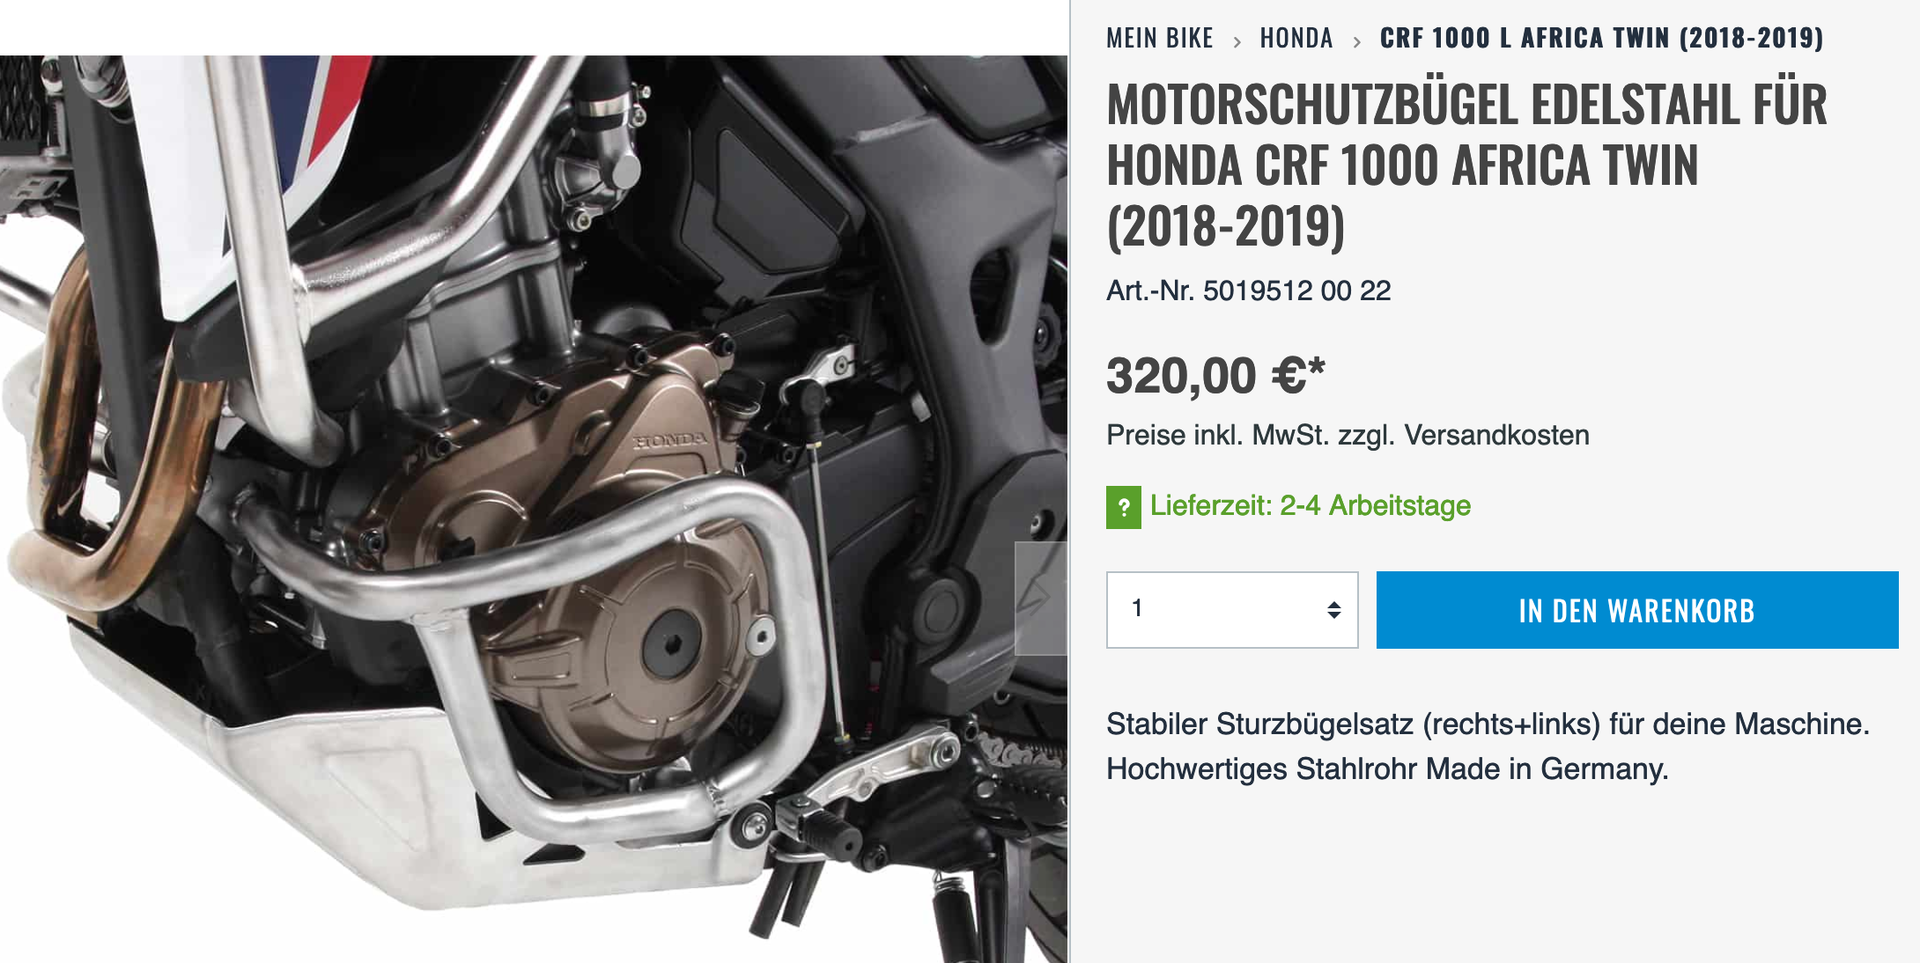The image size is (1920, 963).
Task: Click the asterisk beside the 320,00 € price
Action: click(1316, 366)
